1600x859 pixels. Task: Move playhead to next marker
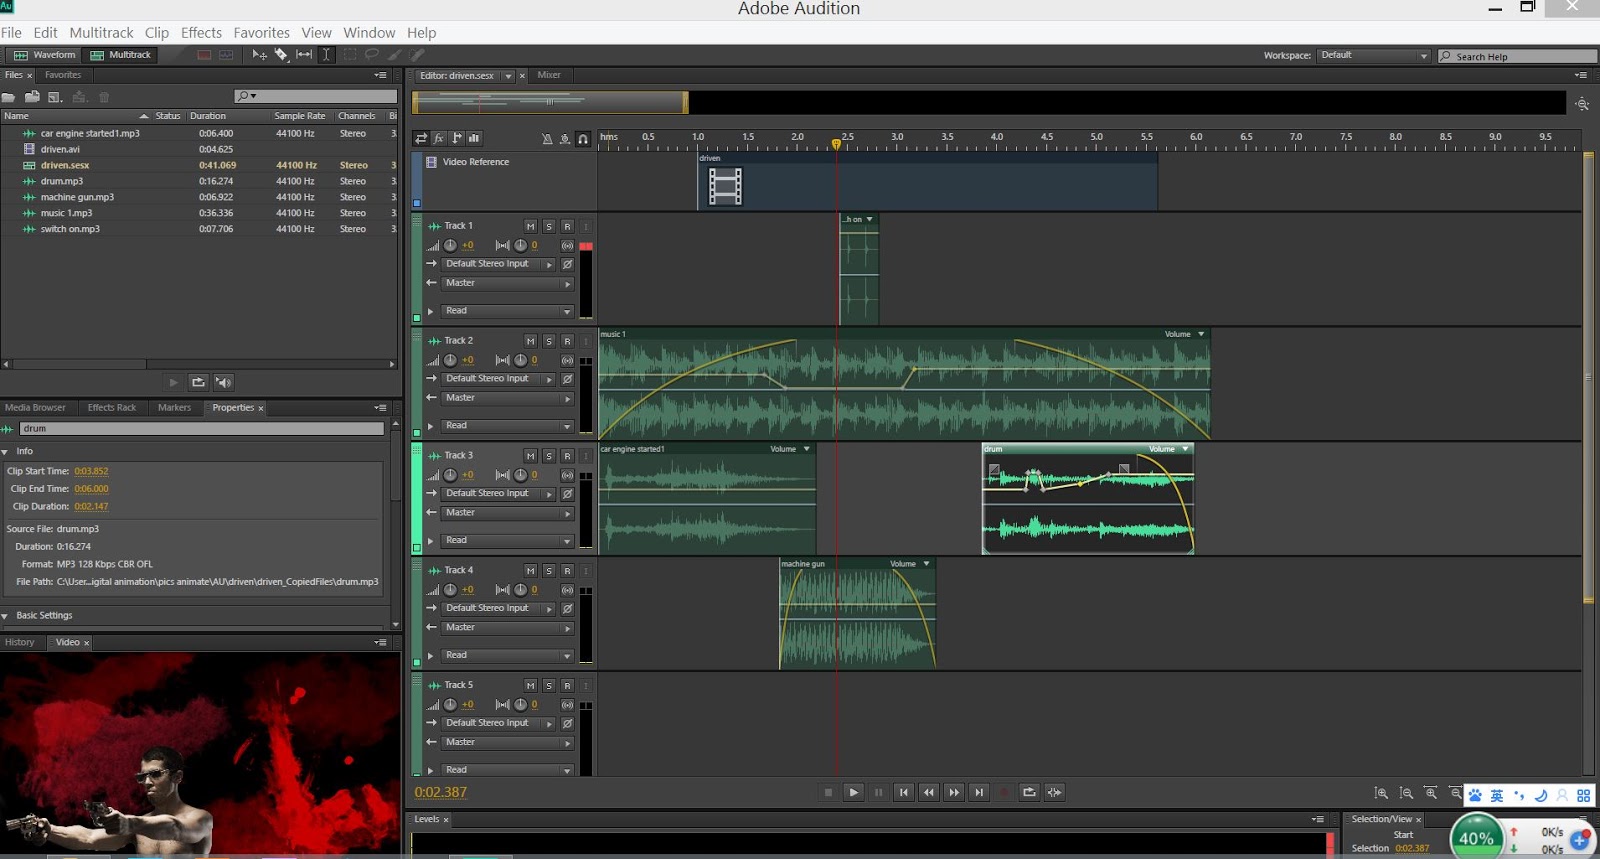tap(979, 792)
